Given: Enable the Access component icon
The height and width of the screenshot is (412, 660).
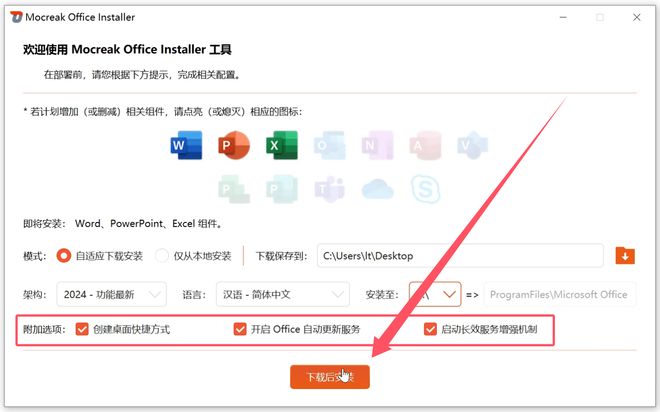Looking at the screenshot, I should tap(425, 145).
